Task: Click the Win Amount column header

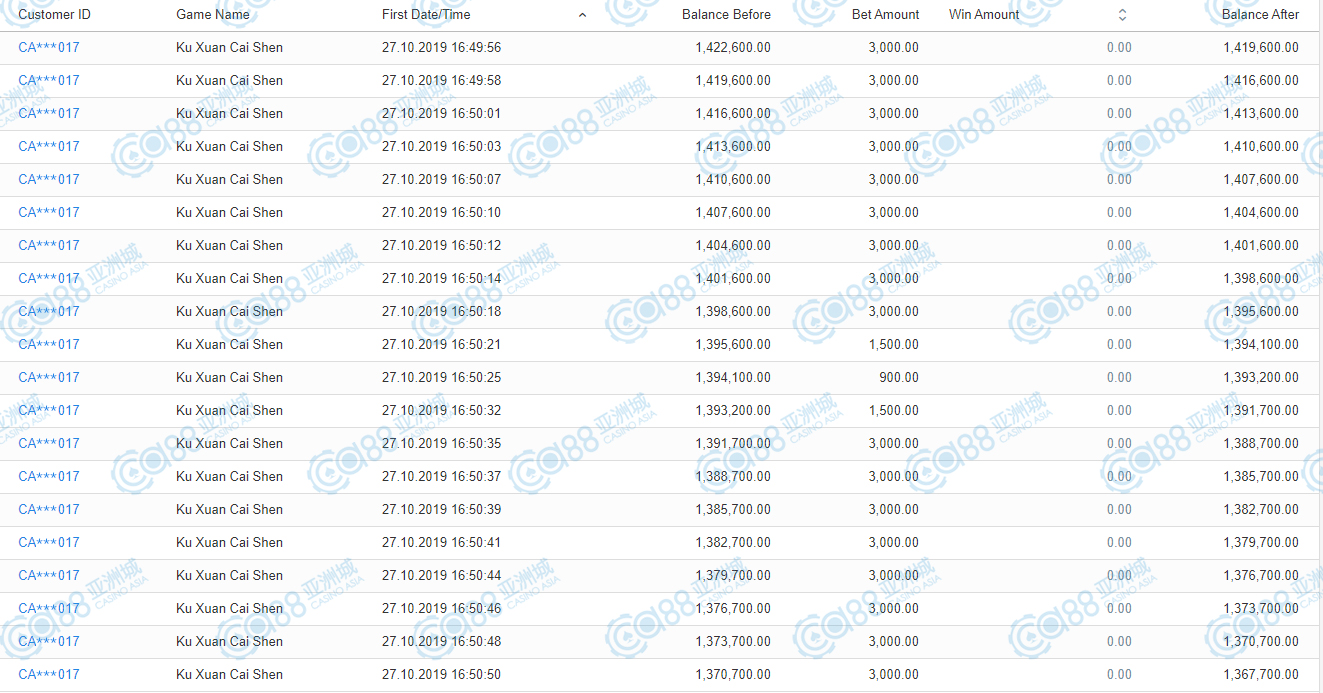Action: (984, 15)
